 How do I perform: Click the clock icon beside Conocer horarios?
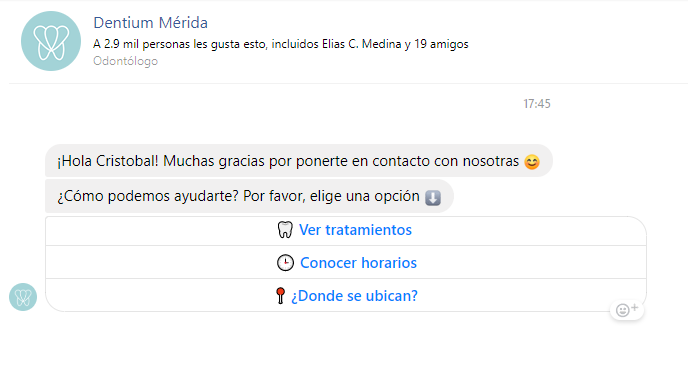coord(285,262)
